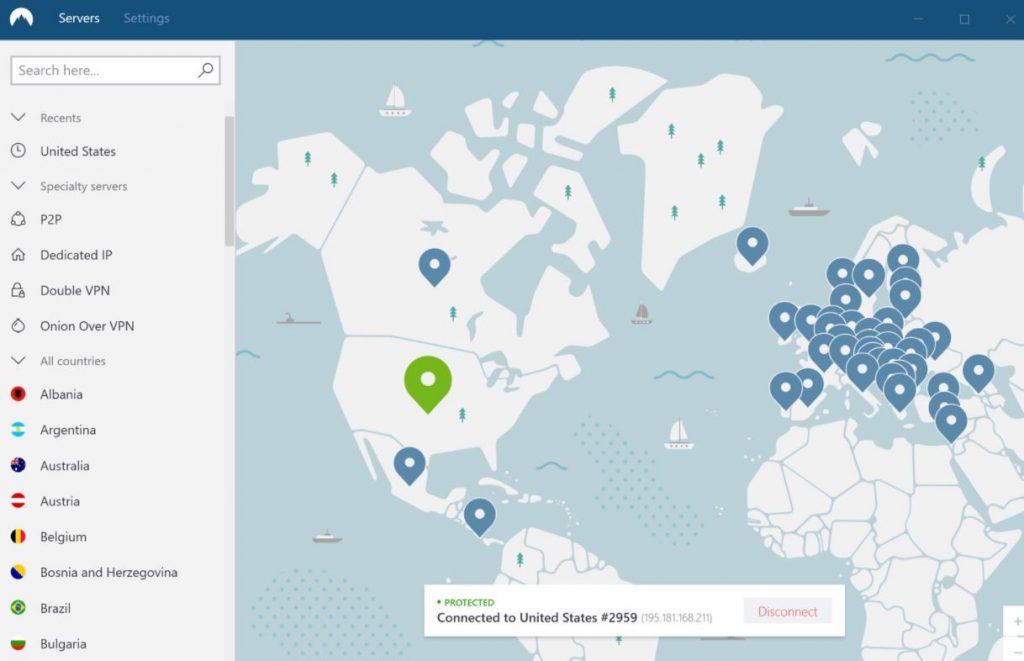Click the Canada map pin

pos(434,266)
